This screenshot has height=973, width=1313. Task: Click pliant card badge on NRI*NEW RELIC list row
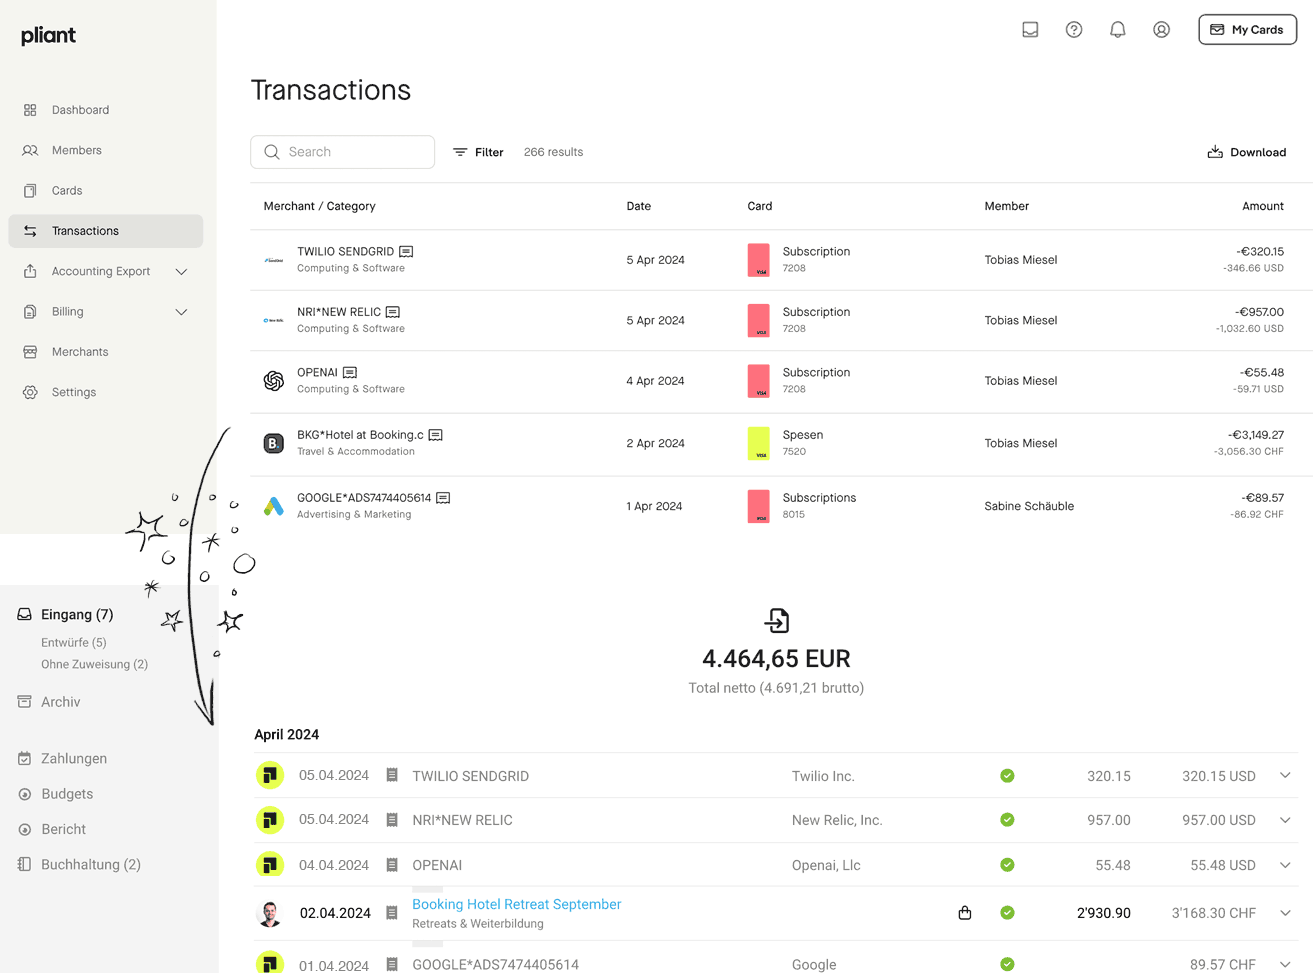(270, 820)
